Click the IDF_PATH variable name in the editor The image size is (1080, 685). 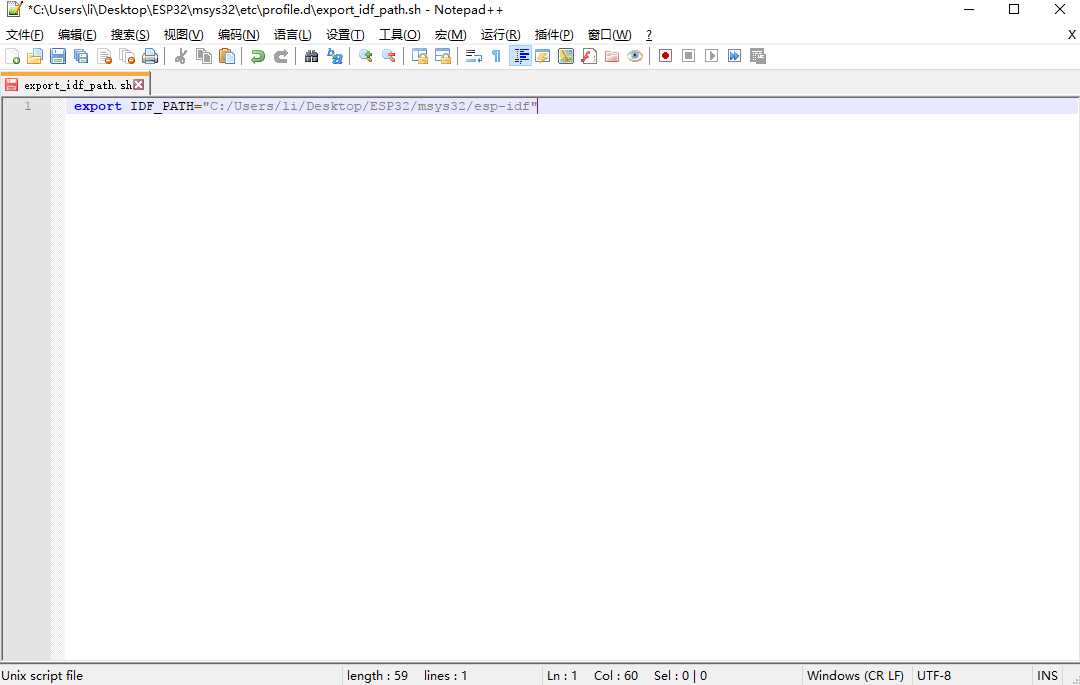pos(163,106)
